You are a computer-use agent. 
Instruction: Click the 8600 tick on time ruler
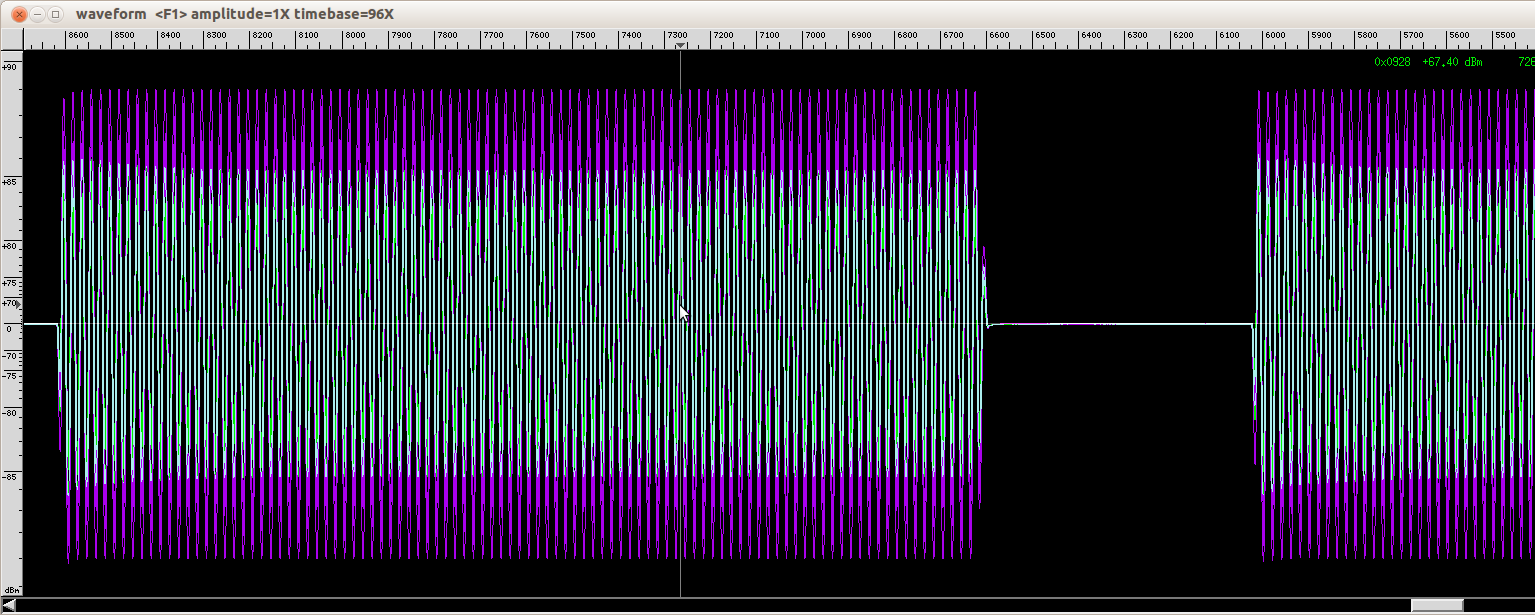pos(77,35)
